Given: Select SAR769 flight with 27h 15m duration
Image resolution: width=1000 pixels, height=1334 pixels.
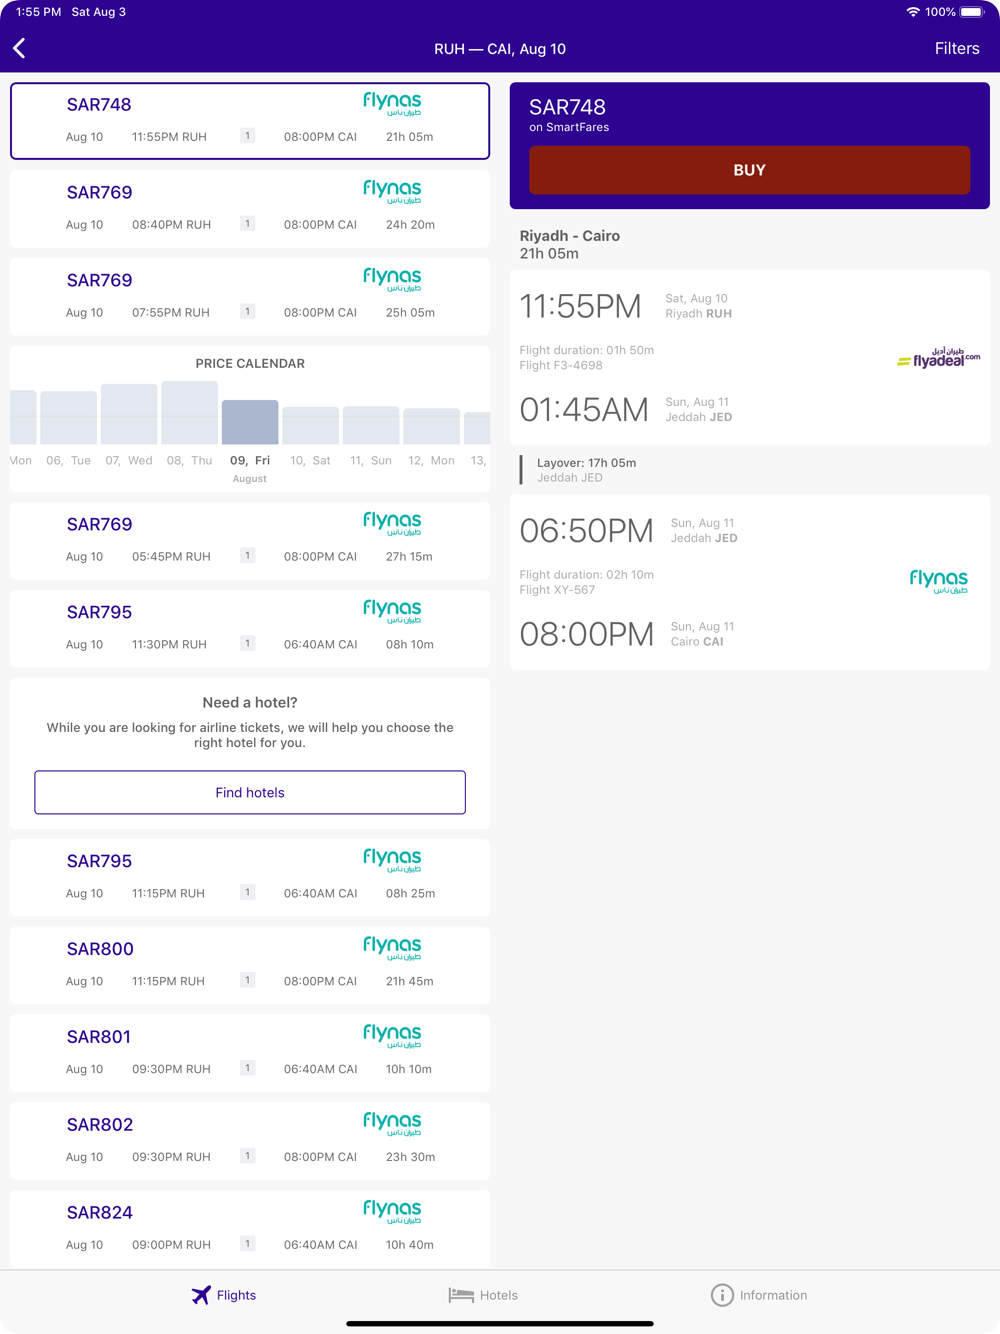Looking at the screenshot, I should (250, 540).
